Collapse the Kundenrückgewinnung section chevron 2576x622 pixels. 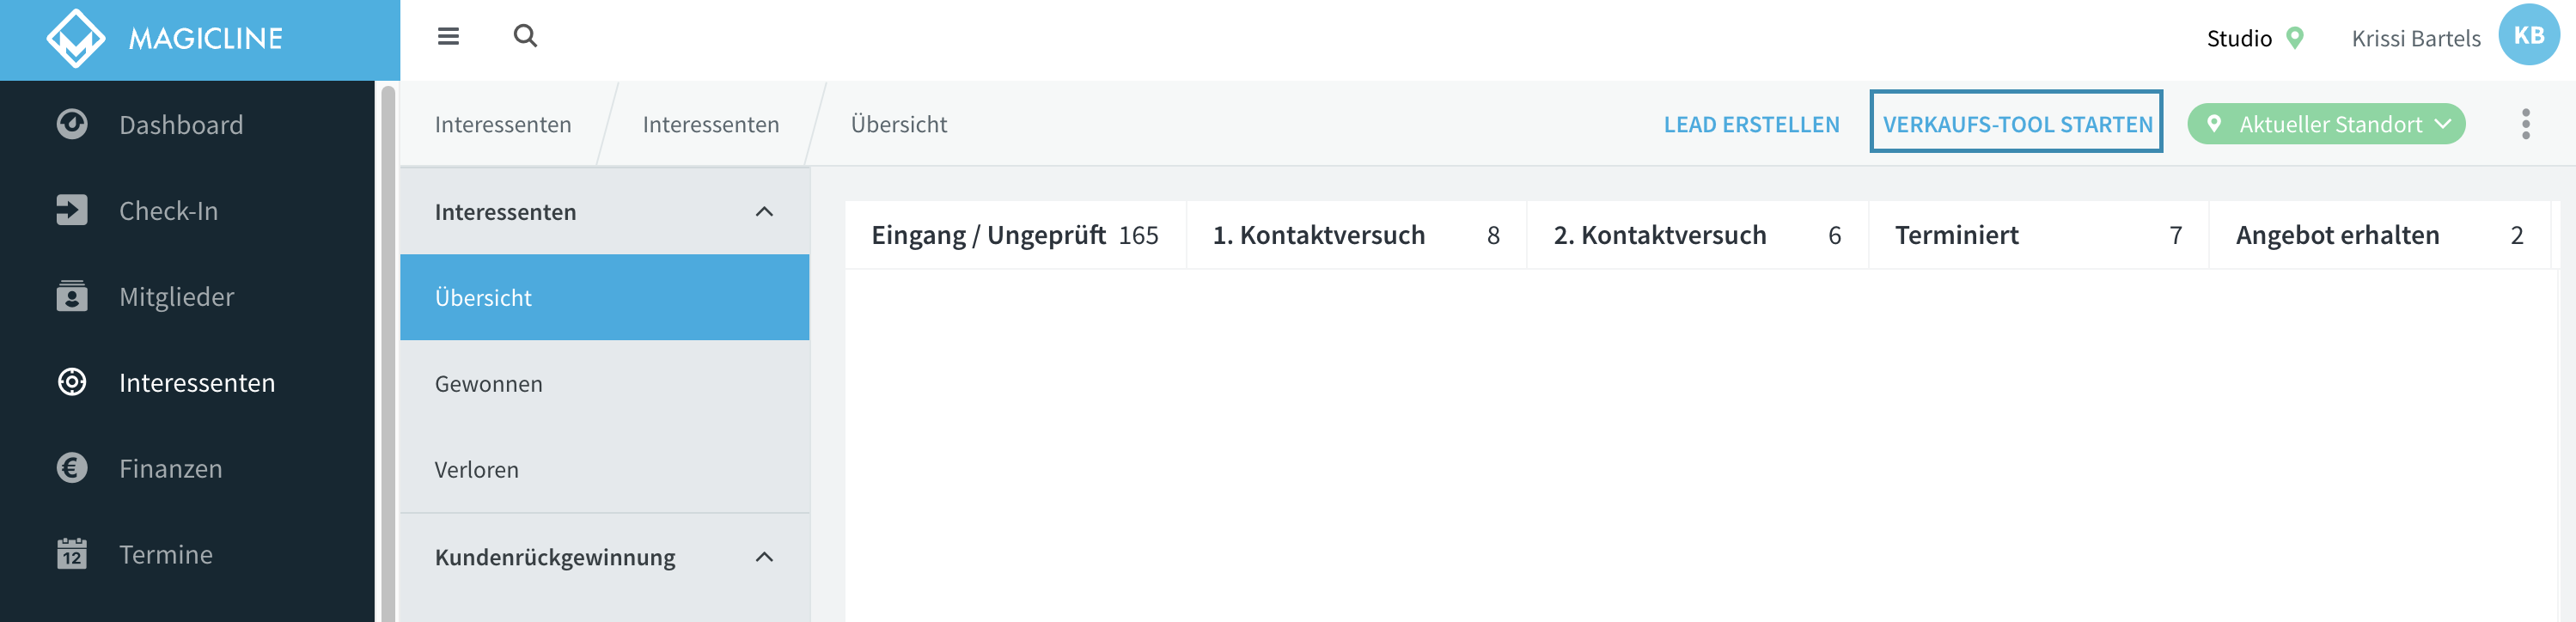764,557
